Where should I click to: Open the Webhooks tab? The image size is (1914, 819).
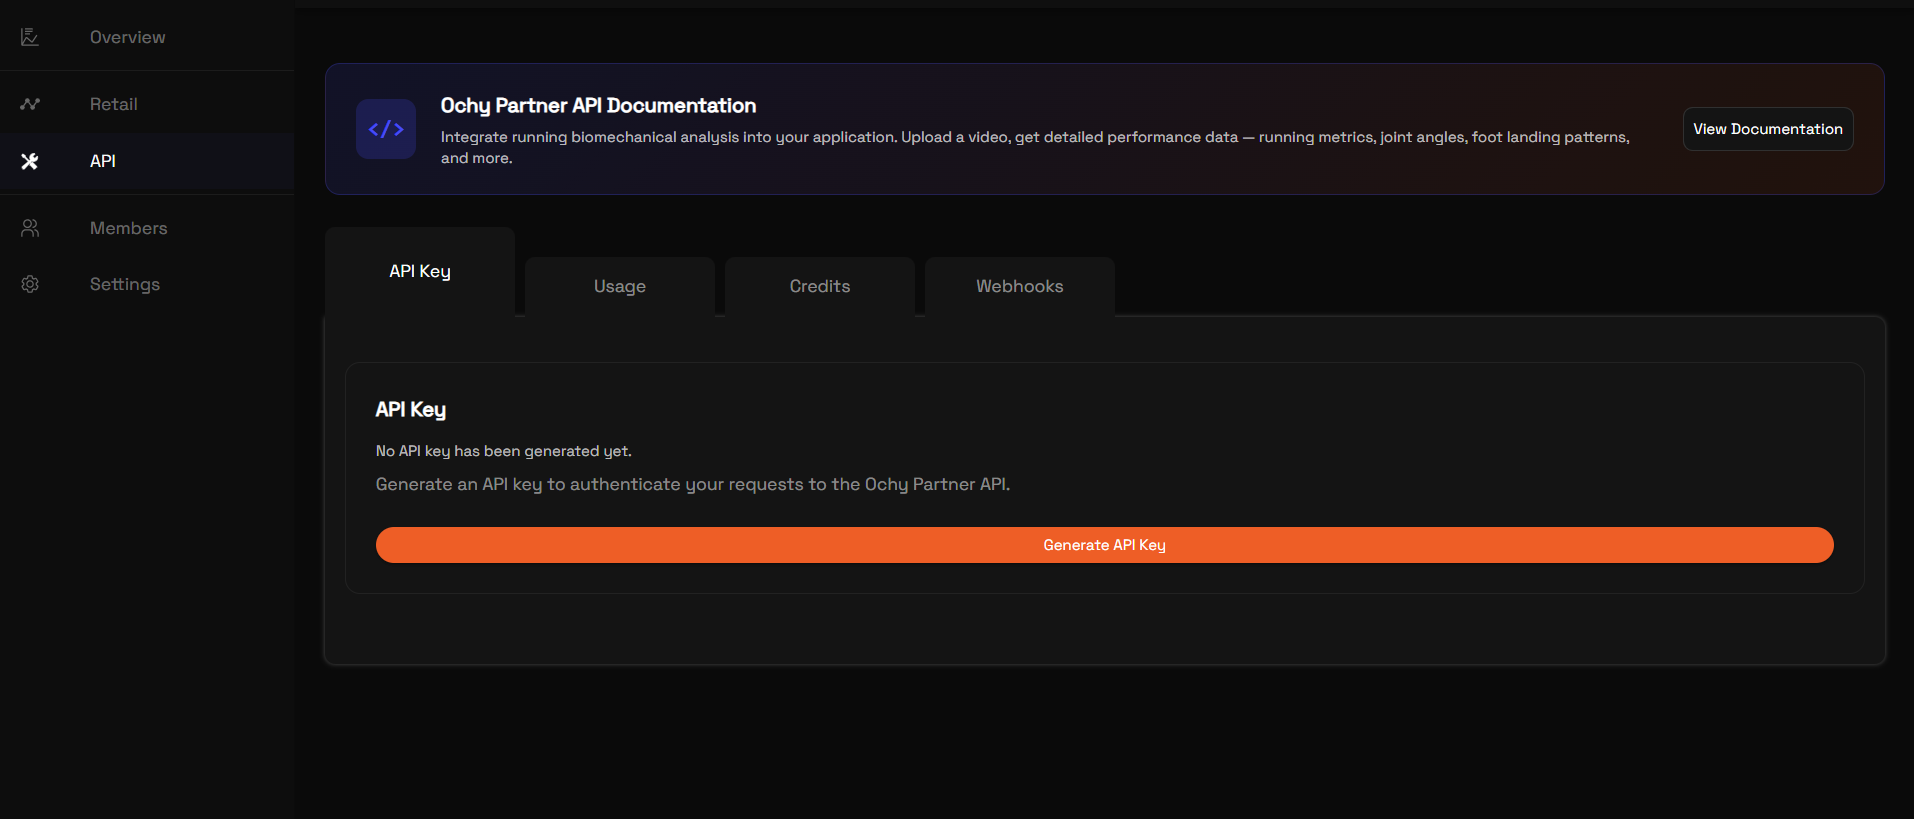coord(1019,286)
